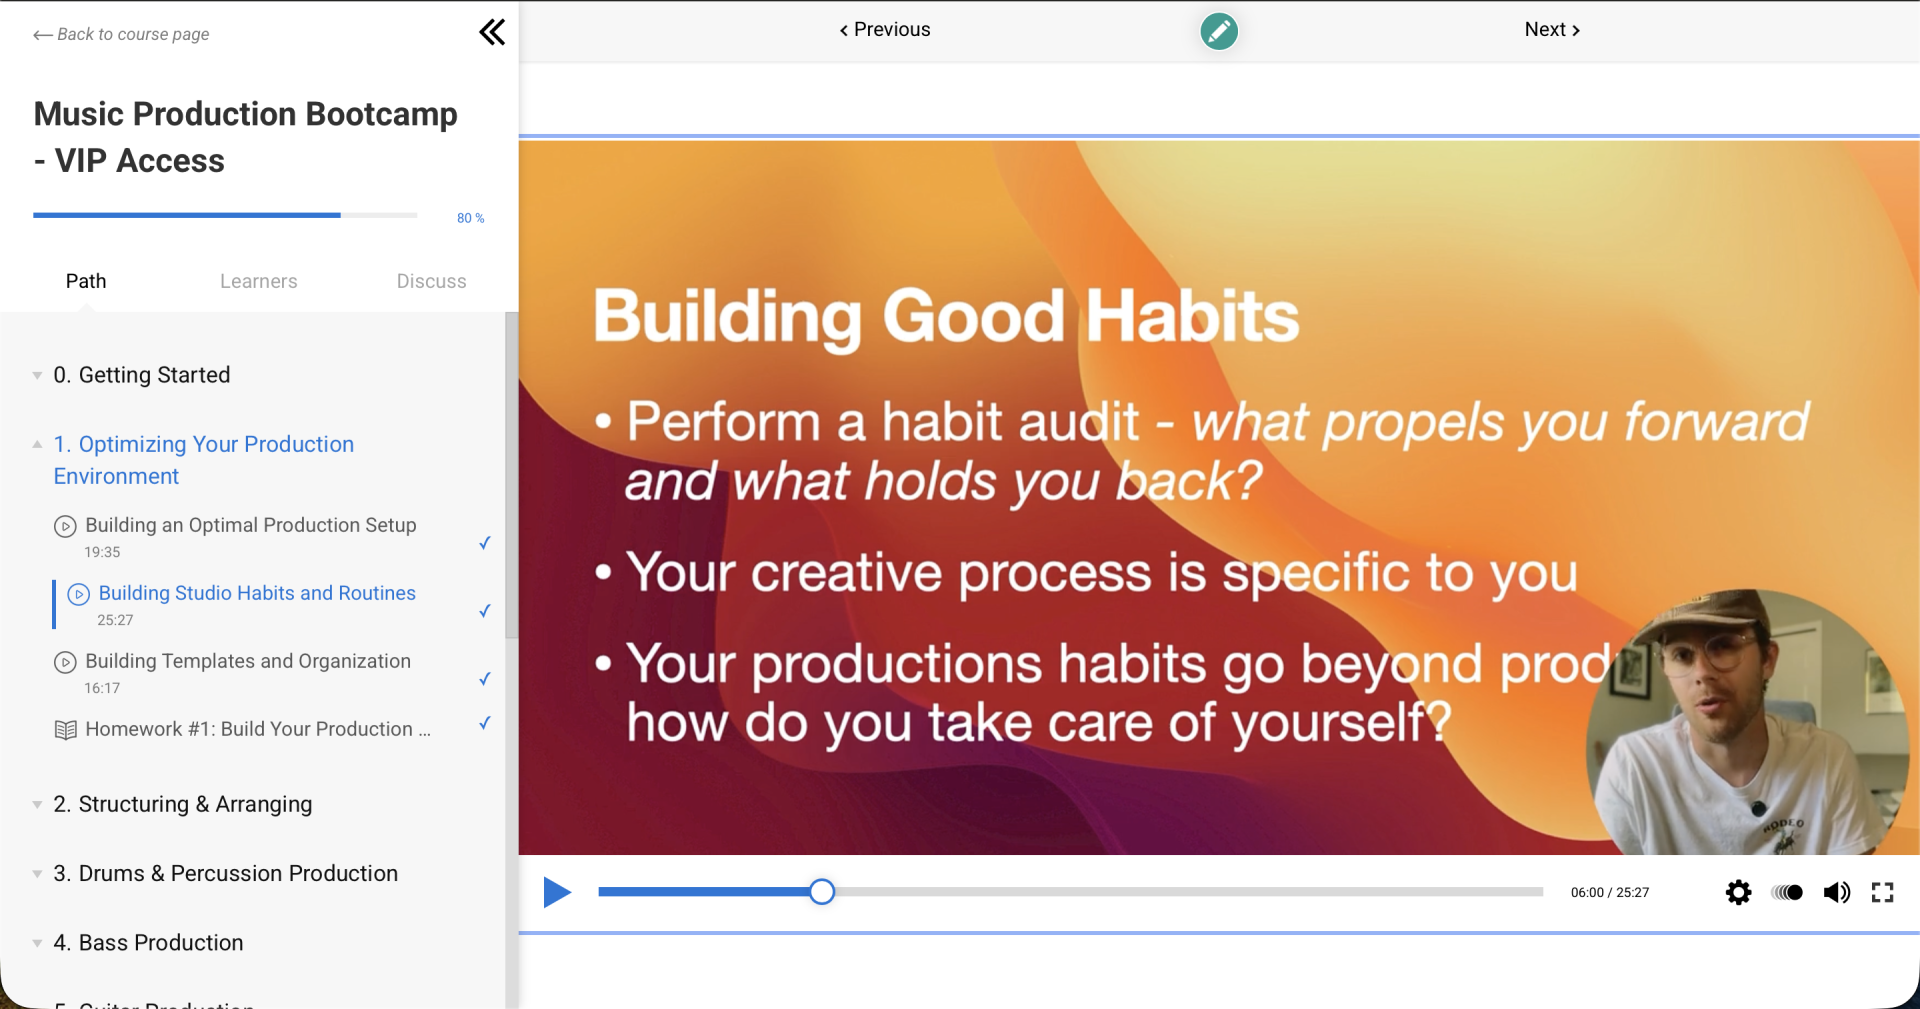1920x1009 pixels.
Task: Go to the Next lesson
Action: 1551,30
